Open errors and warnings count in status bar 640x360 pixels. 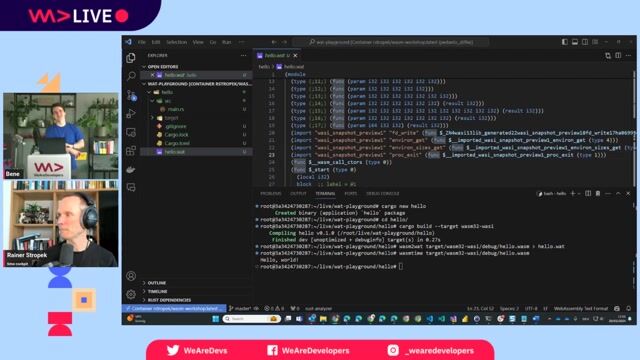coord(274,309)
